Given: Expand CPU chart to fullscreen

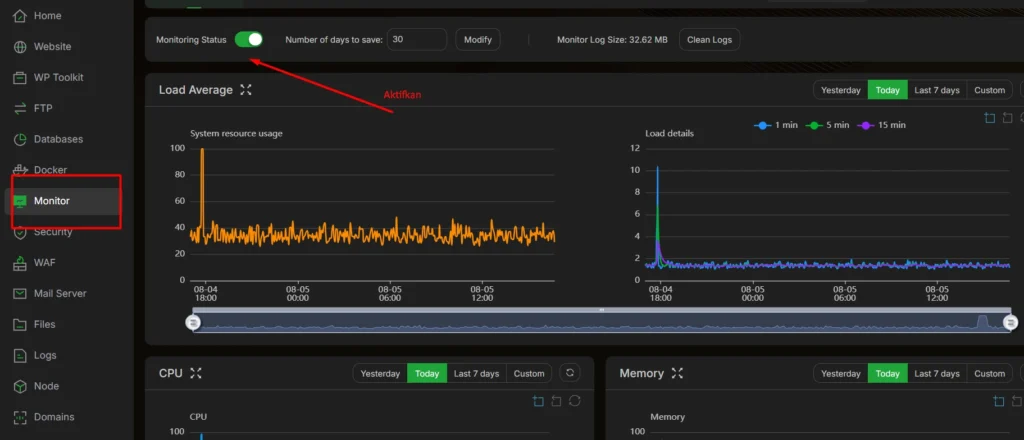Looking at the screenshot, I should pyautogui.click(x=196, y=373).
